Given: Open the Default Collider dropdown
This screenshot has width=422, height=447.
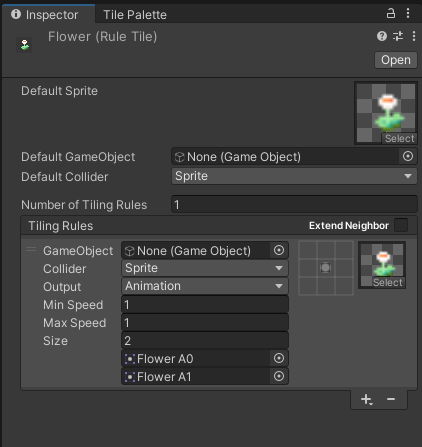Looking at the screenshot, I should [294, 176].
